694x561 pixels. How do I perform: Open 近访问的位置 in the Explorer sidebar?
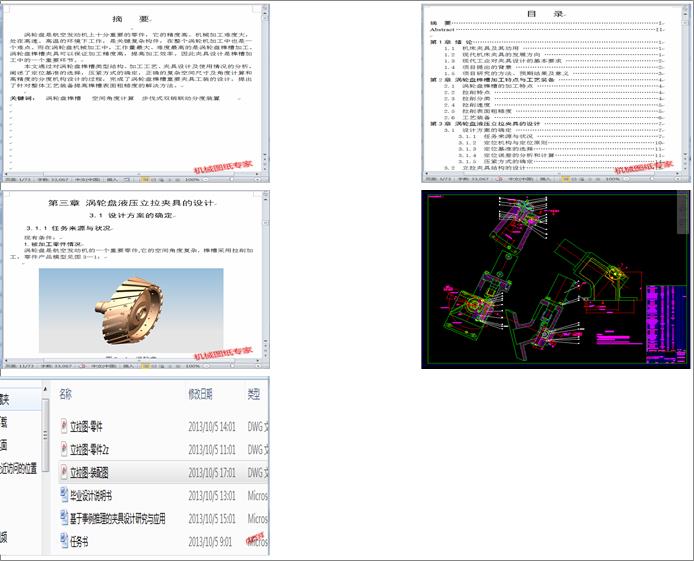click(19, 468)
